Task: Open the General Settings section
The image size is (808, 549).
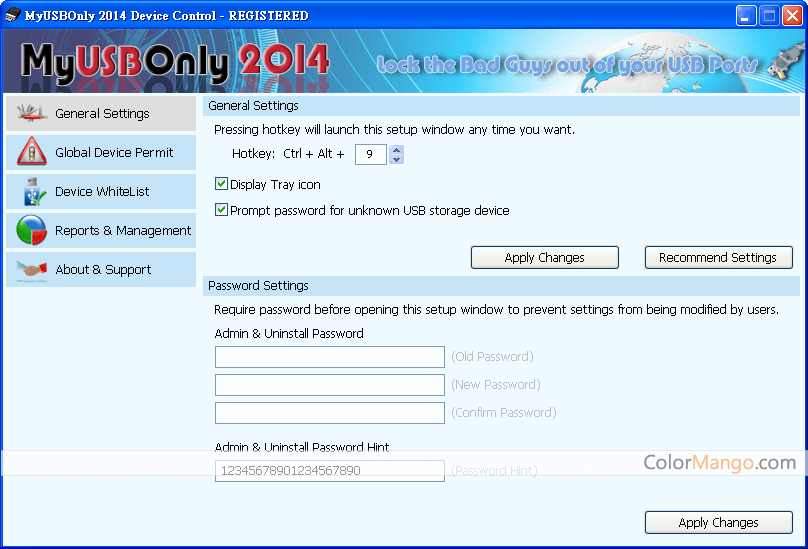Action: [101, 113]
